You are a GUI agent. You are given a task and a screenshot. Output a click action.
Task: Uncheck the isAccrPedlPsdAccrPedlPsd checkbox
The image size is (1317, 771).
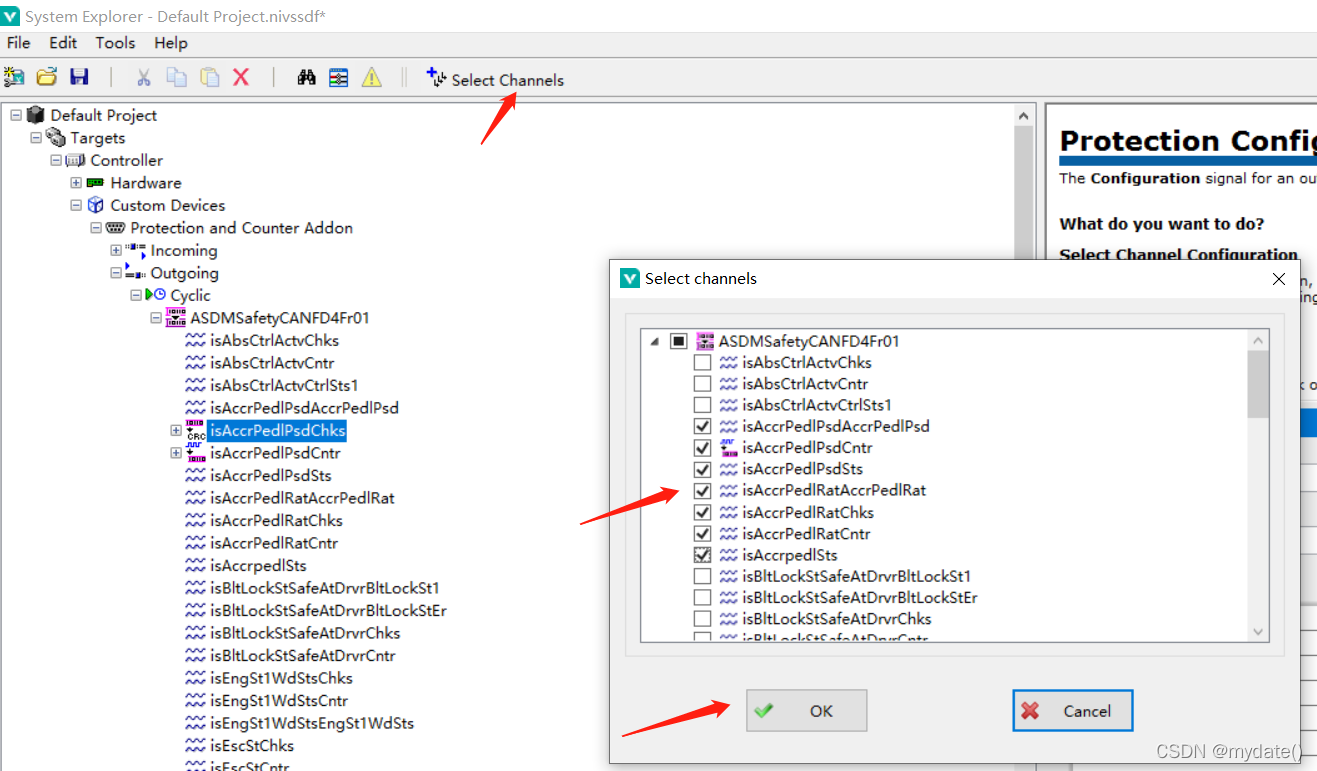click(x=702, y=426)
